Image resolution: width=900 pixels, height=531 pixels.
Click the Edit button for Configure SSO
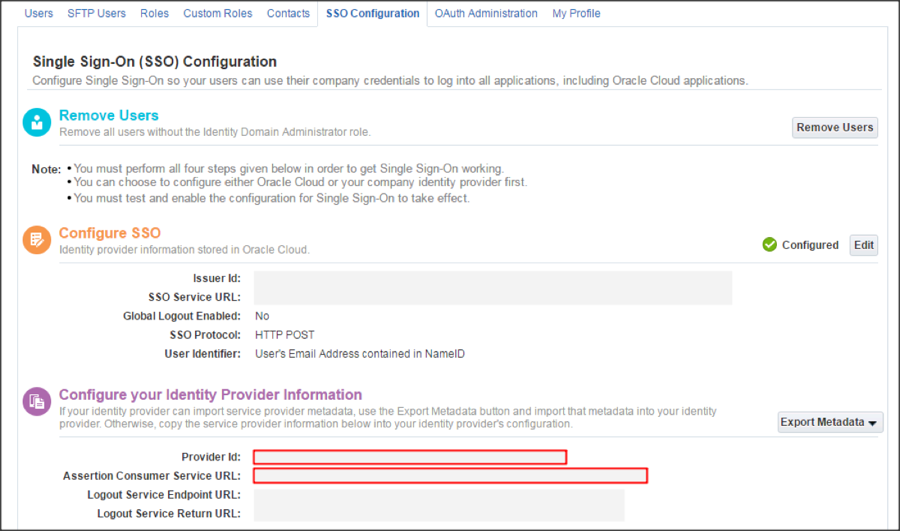(863, 245)
